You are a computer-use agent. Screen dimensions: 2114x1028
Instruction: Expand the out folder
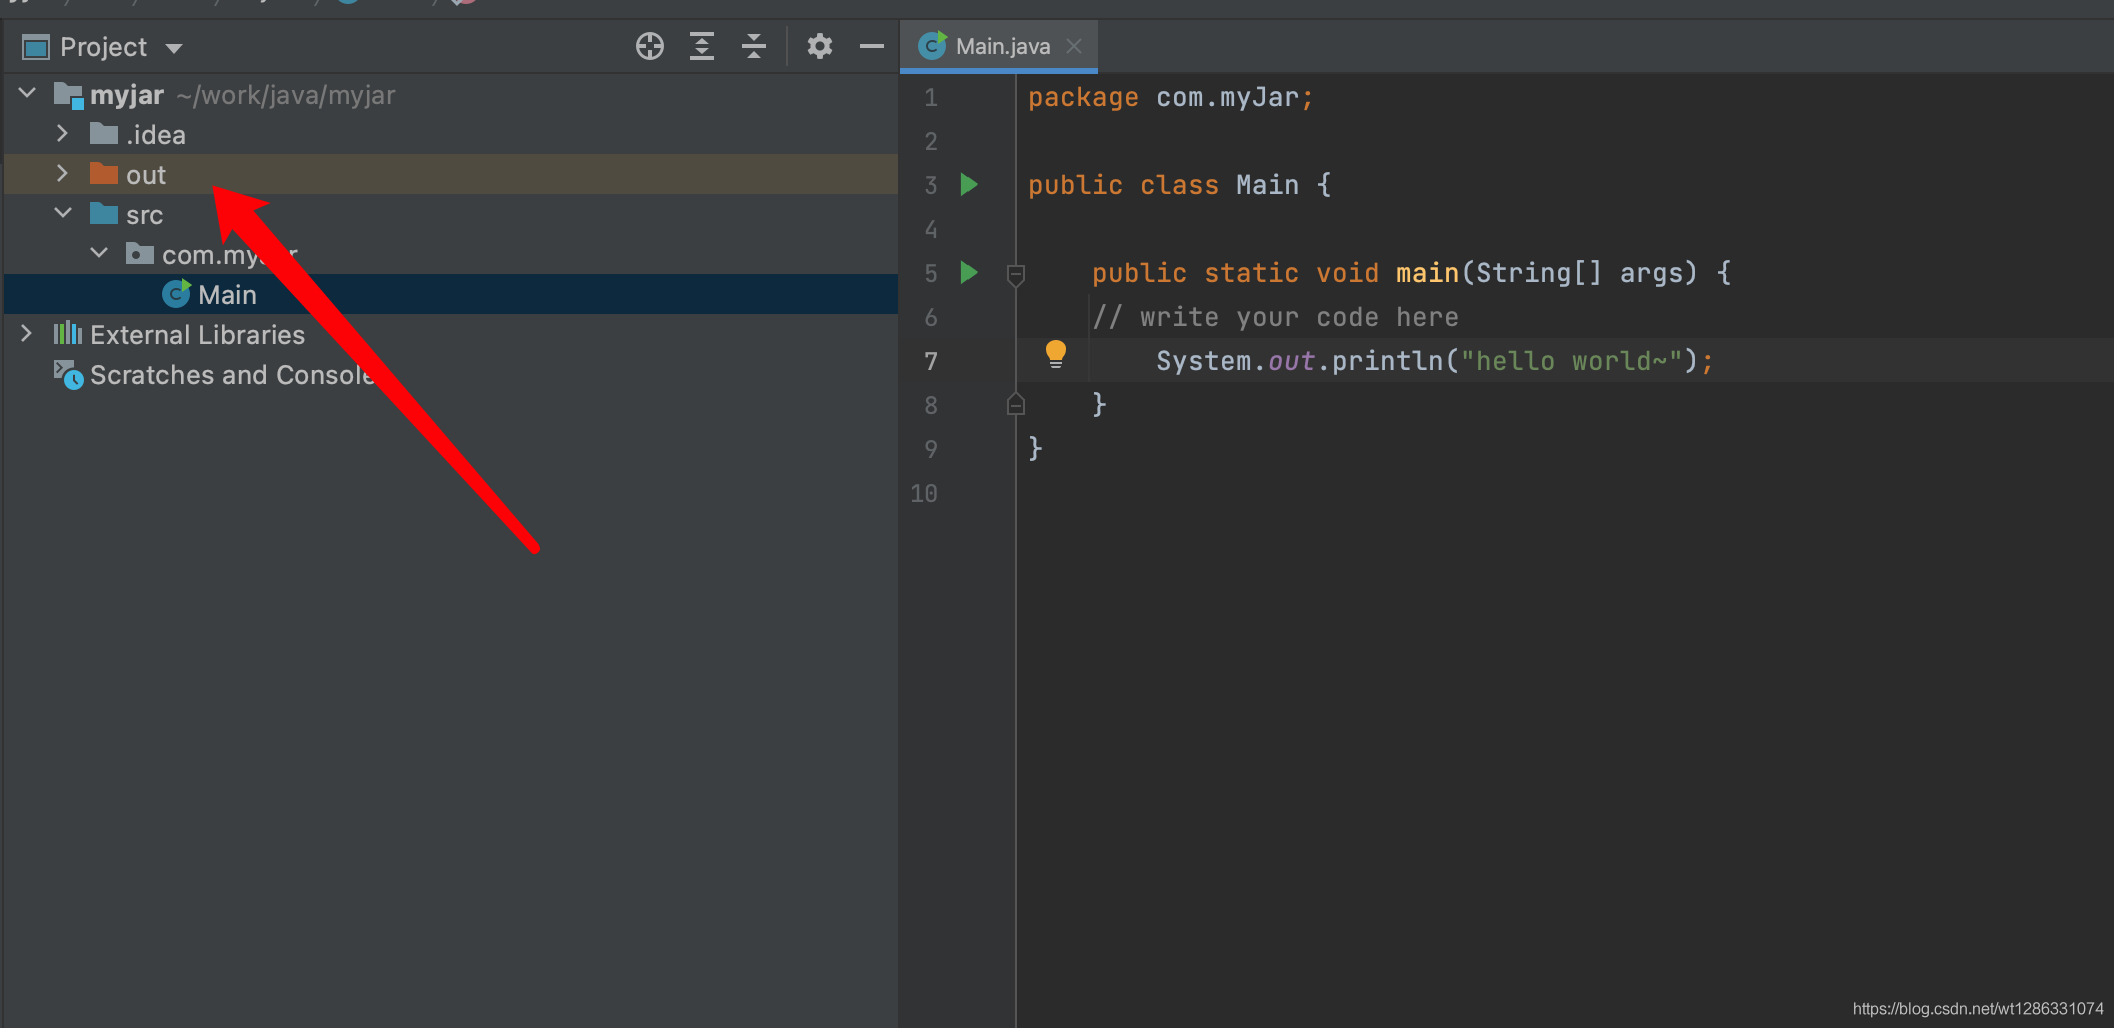[62, 174]
